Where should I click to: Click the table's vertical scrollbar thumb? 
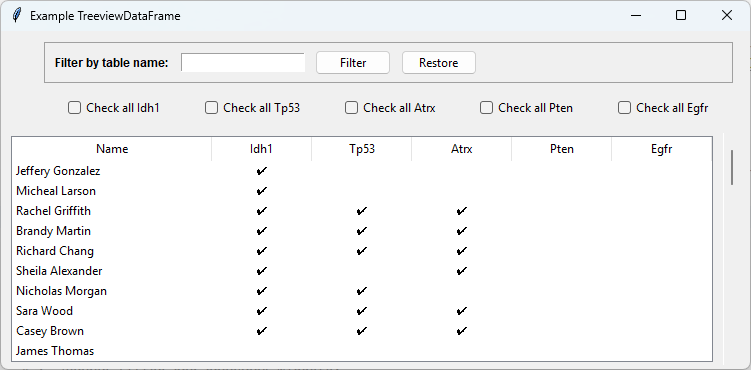(x=731, y=168)
